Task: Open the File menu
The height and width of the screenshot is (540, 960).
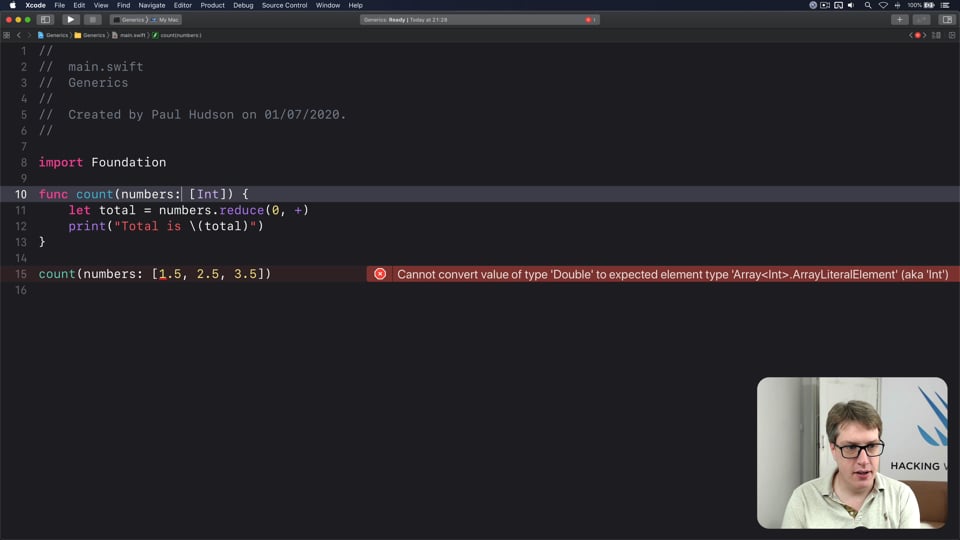Action: pos(59,5)
